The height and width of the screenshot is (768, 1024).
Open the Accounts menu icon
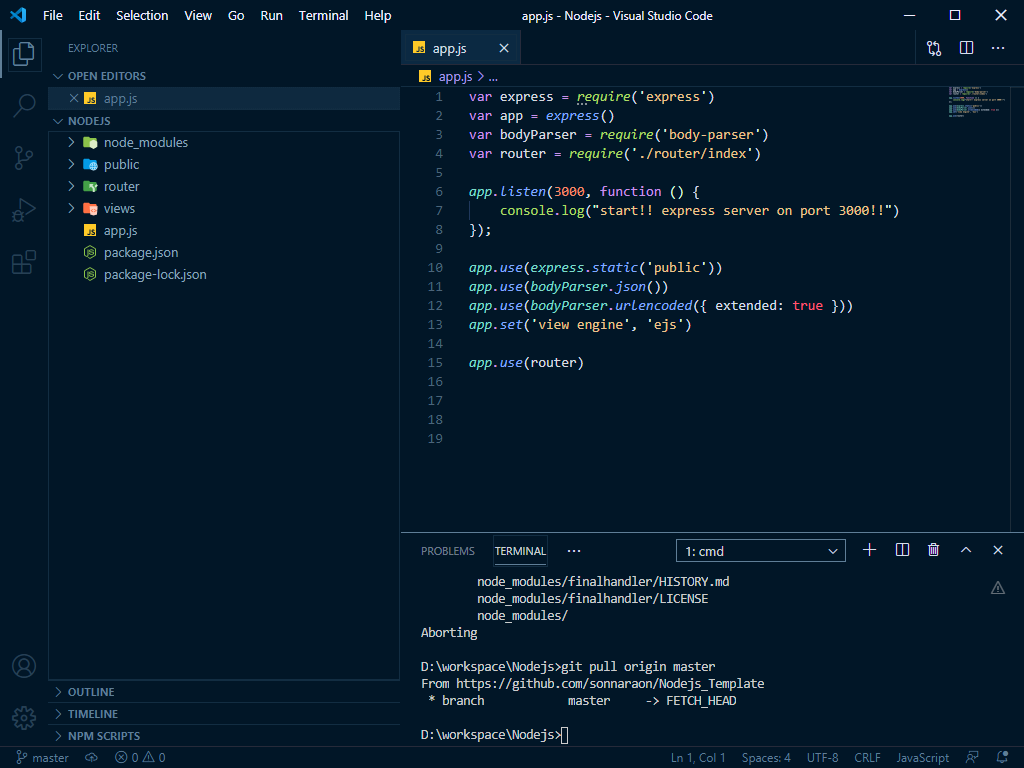click(x=24, y=666)
